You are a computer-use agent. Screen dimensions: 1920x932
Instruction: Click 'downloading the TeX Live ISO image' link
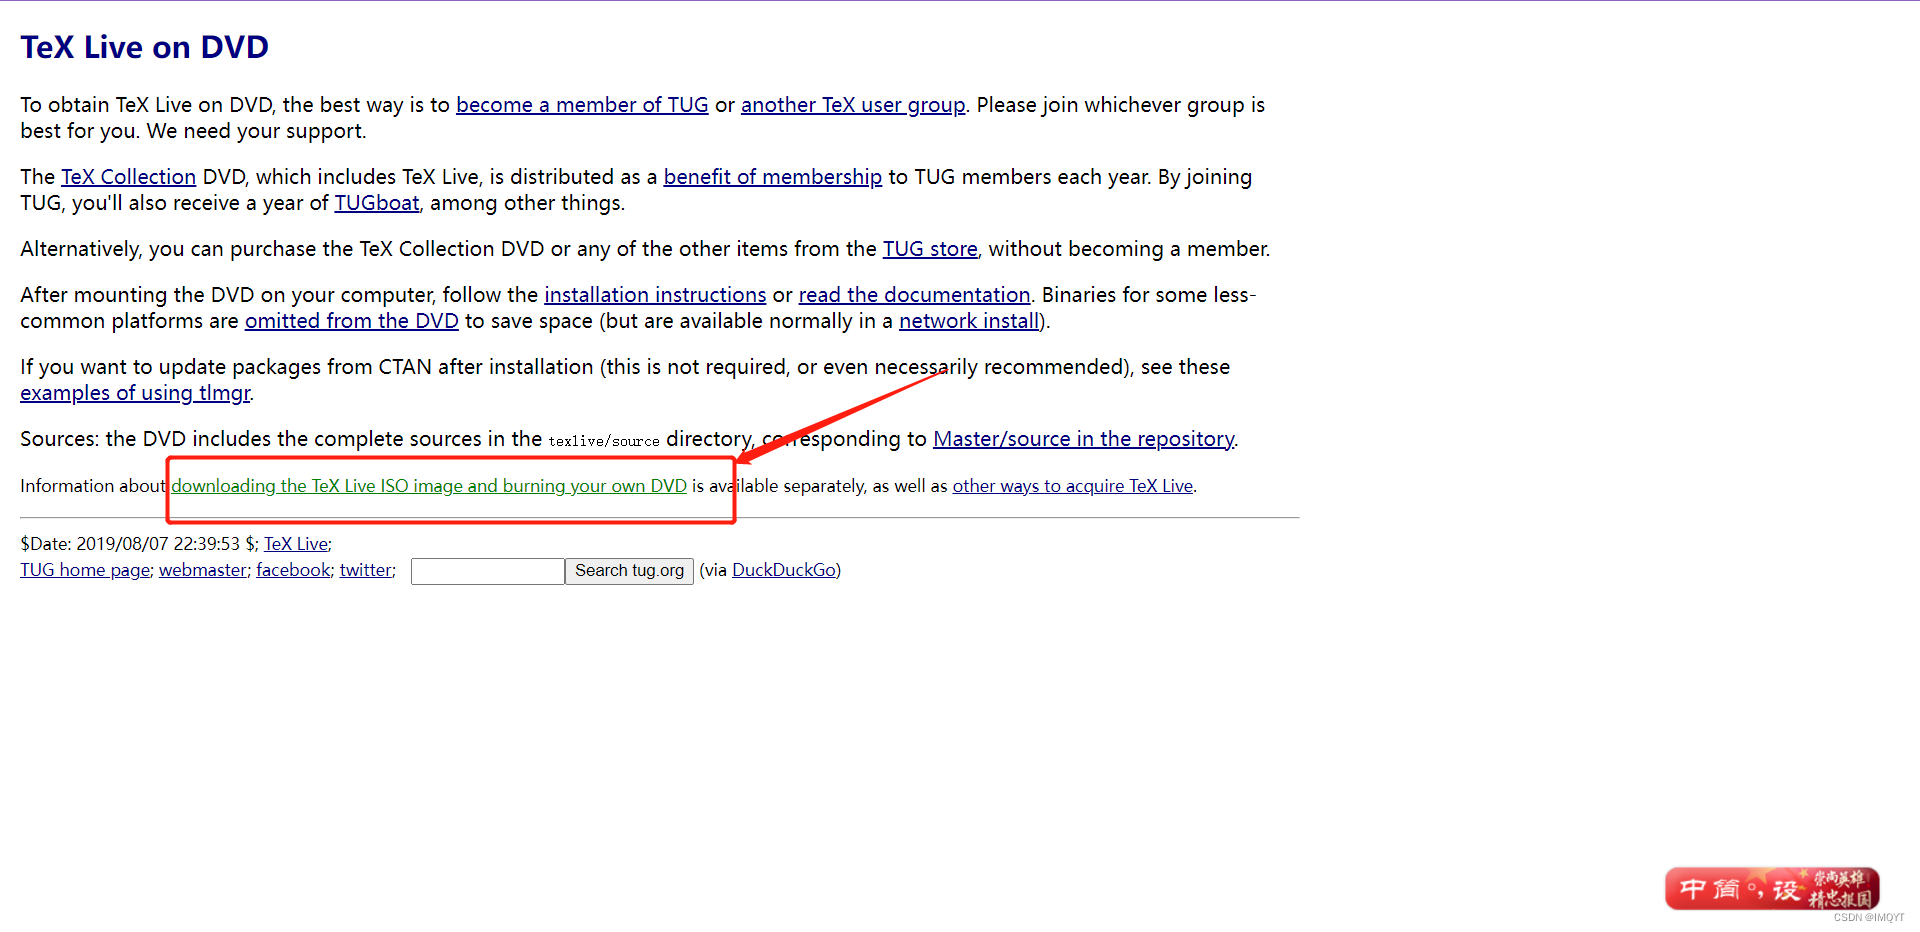pyautogui.click(x=429, y=486)
